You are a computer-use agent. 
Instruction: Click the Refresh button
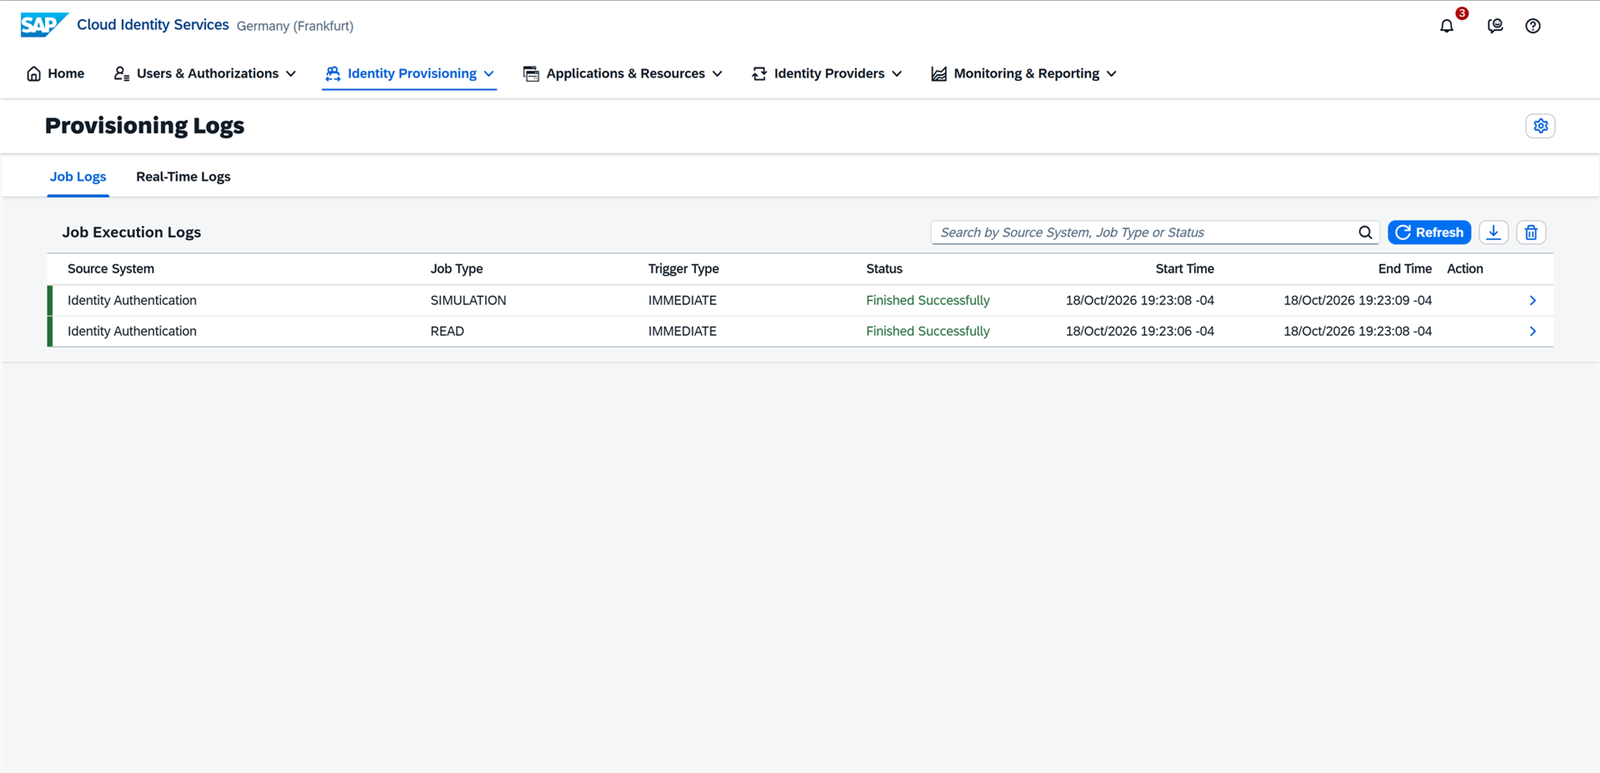pyautogui.click(x=1429, y=232)
